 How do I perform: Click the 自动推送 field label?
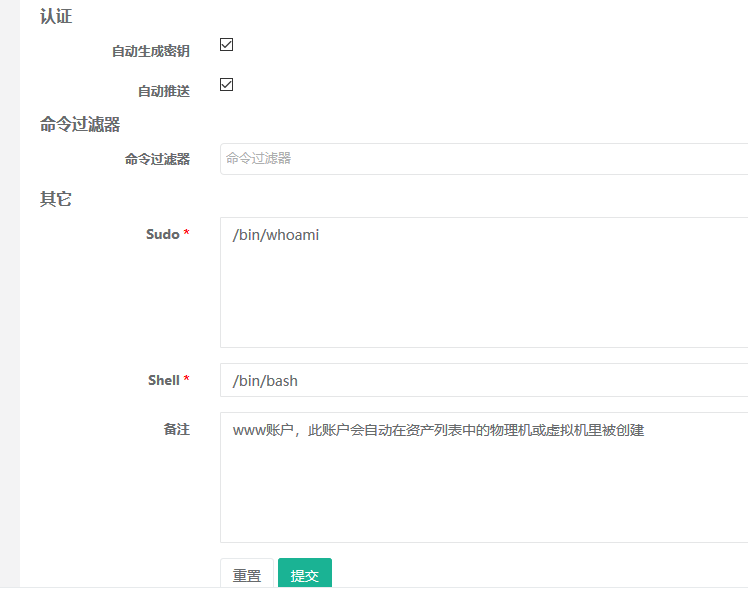[x=163, y=91]
